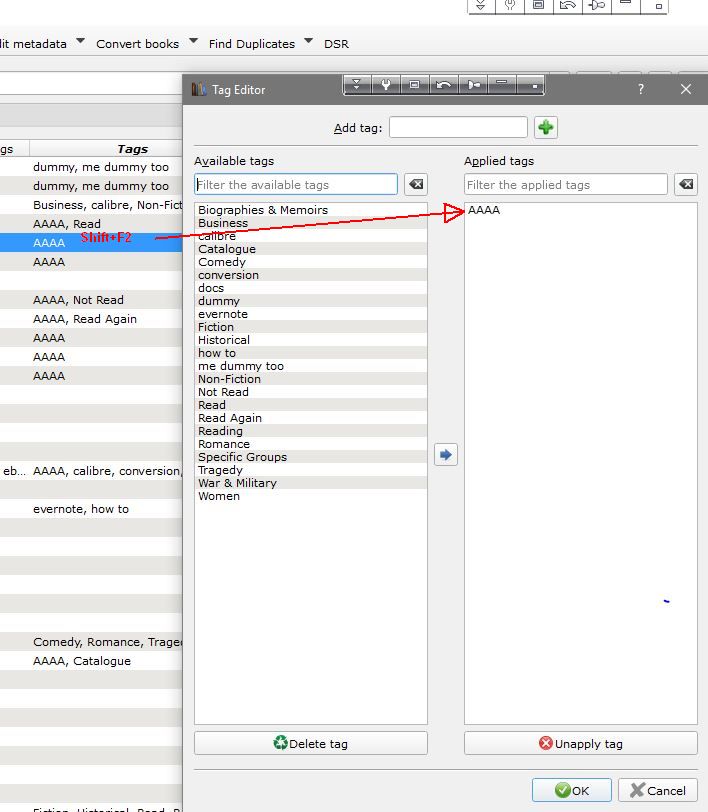Select the Reading tag in available list

point(311,431)
